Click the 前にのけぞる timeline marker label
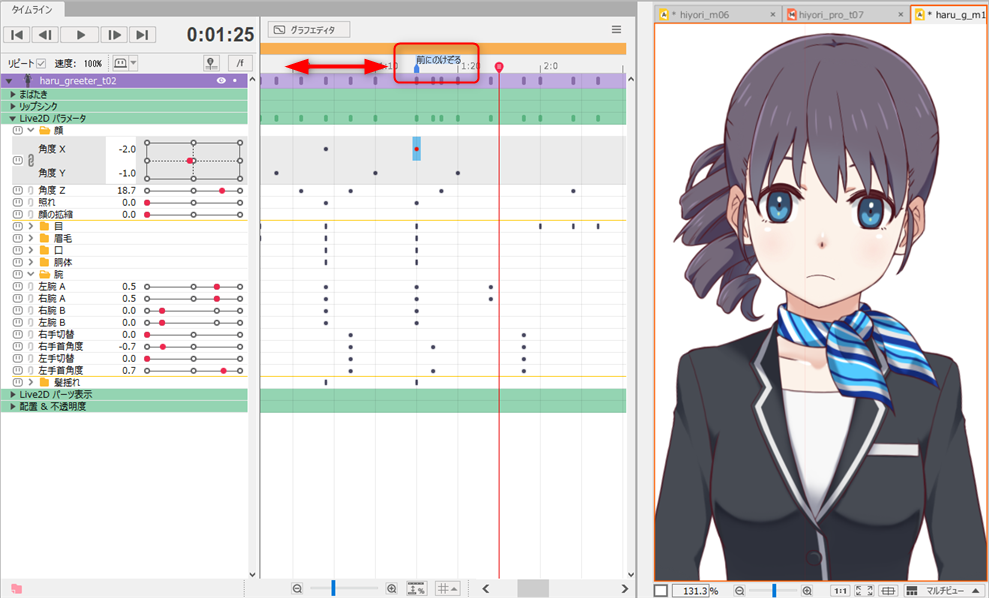989x598 pixels. click(x=439, y=61)
